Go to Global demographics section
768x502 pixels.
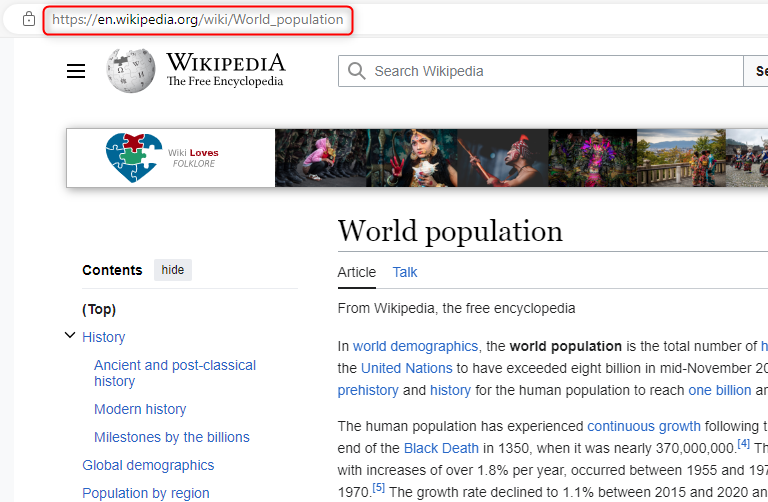click(148, 465)
